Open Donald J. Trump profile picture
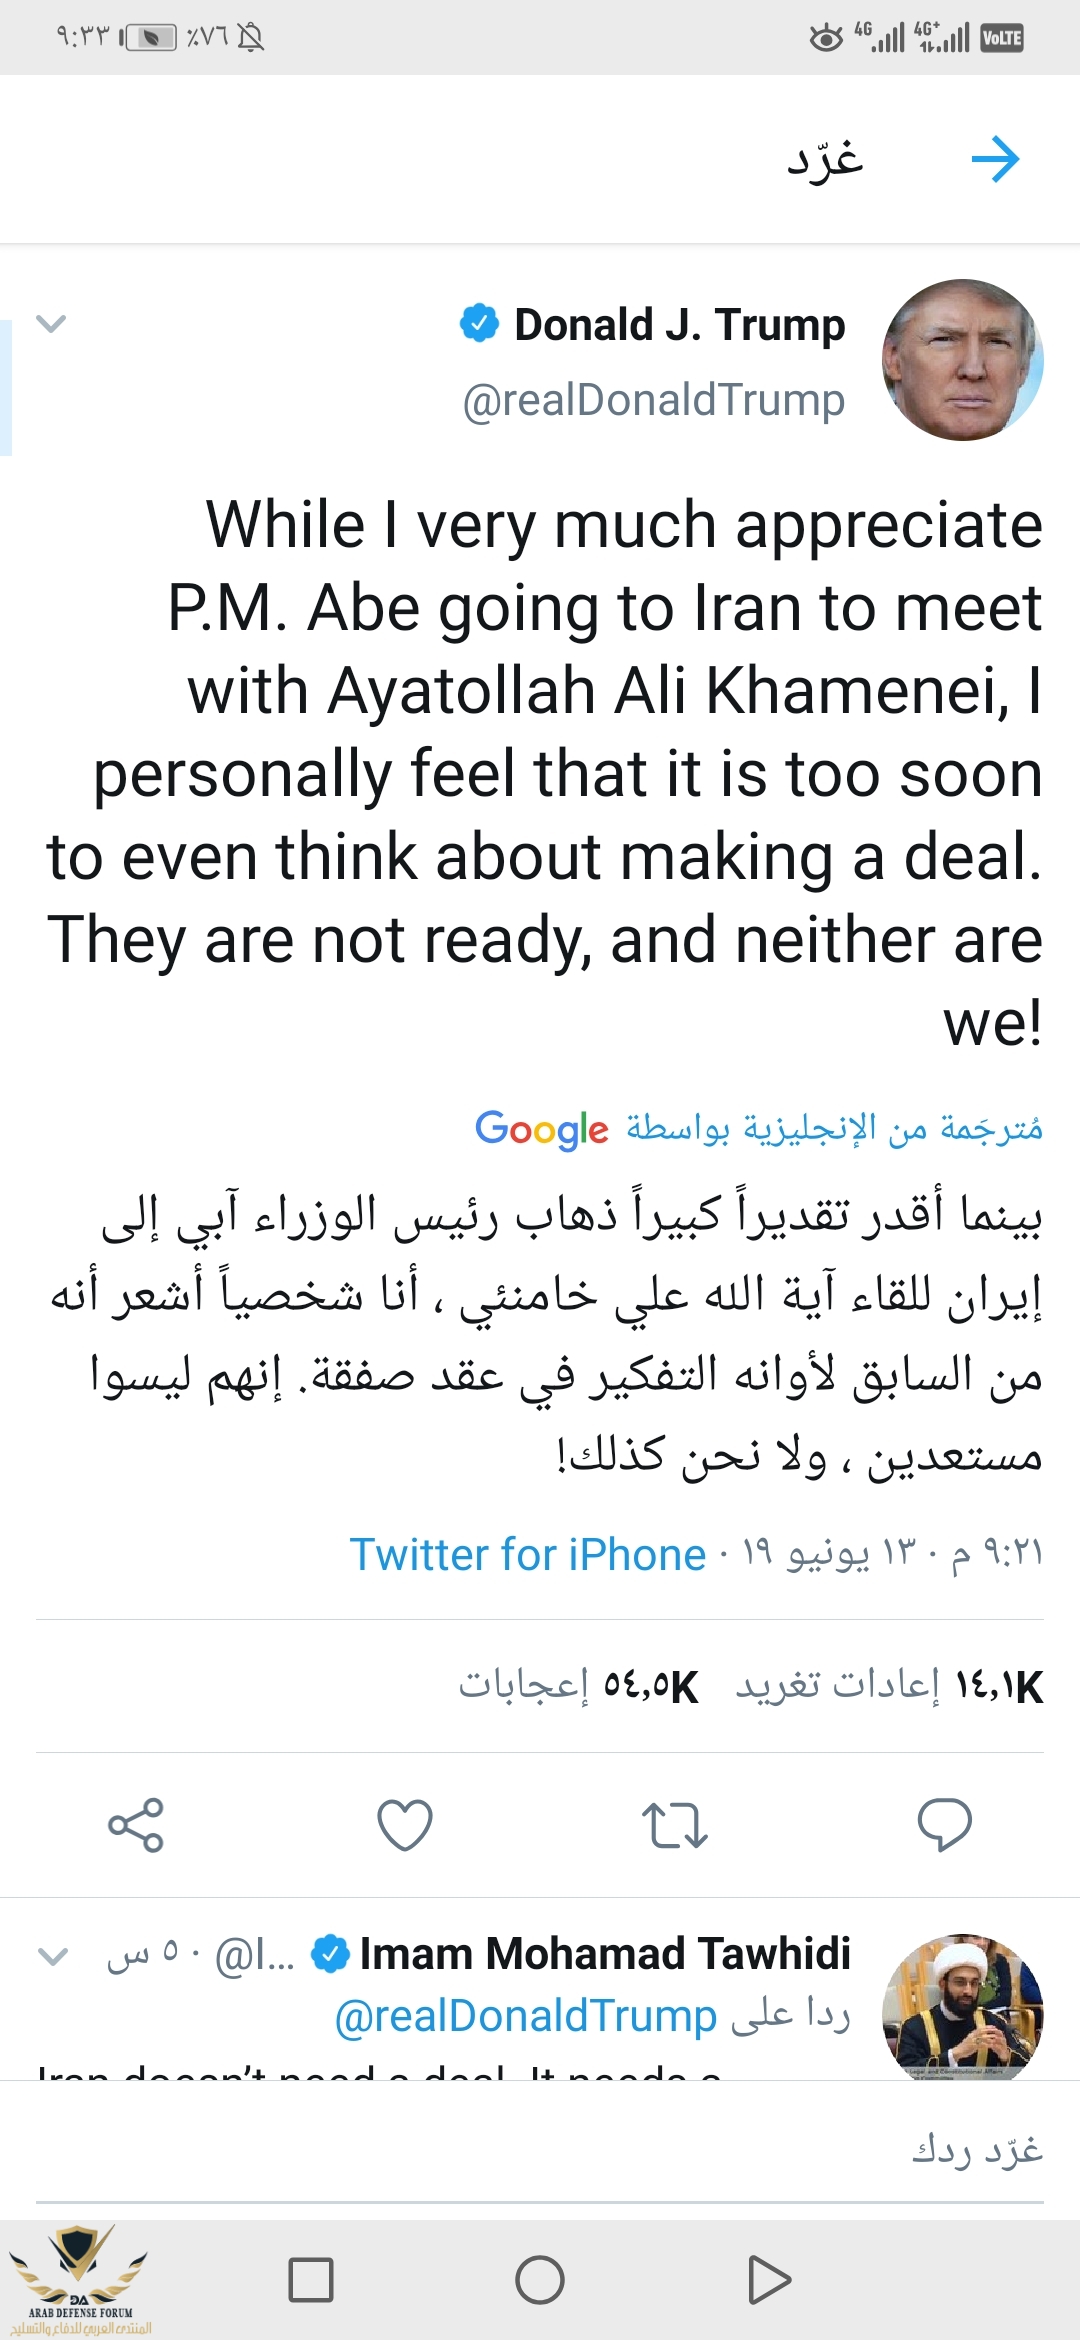Viewport: 1080px width, 2340px height. (962, 360)
